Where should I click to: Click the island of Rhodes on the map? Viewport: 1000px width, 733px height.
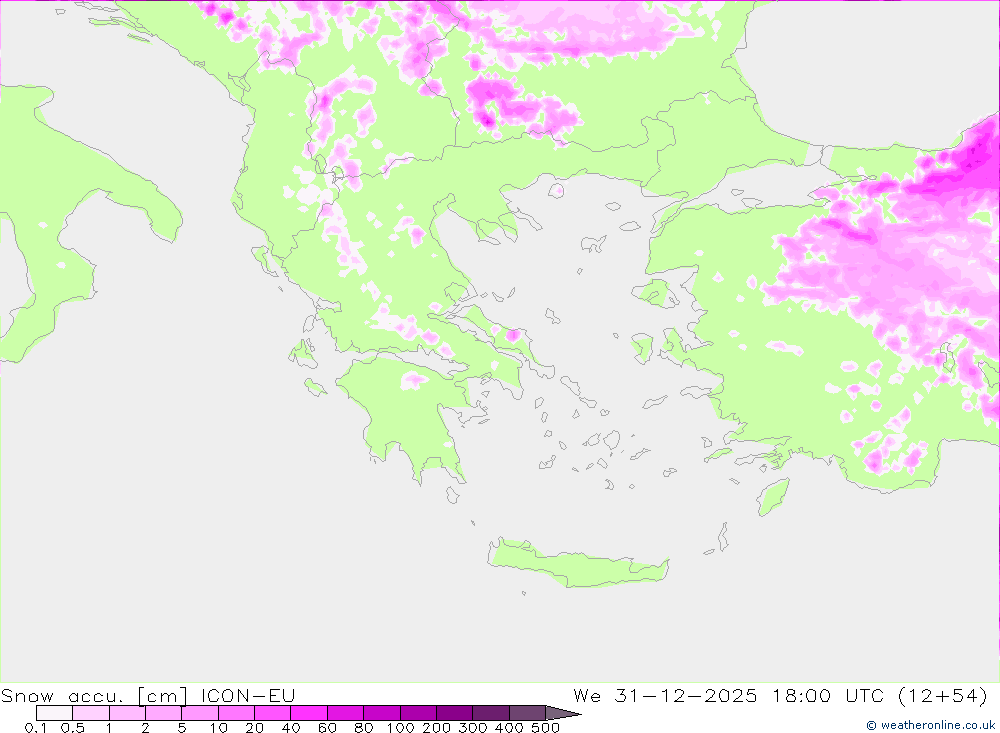pos(773,498)
